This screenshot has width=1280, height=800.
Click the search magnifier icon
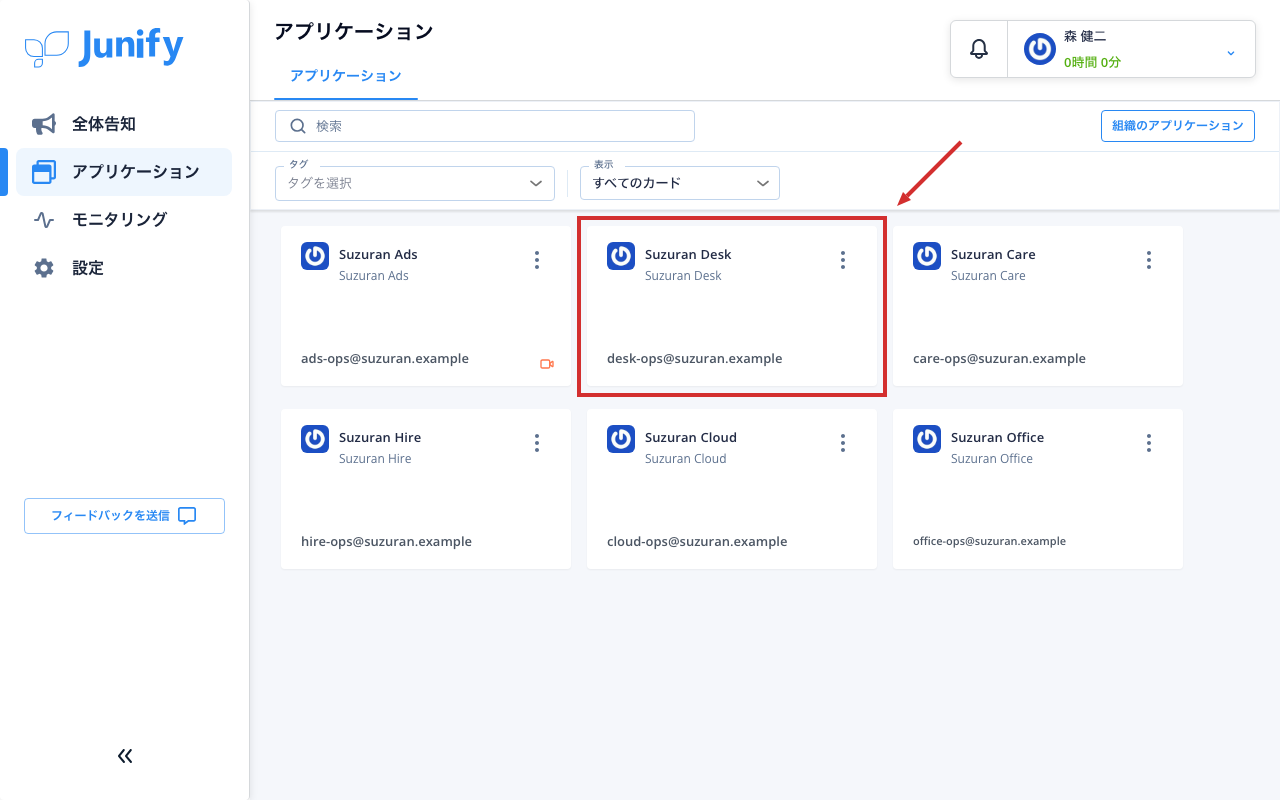tap(298, 126)
